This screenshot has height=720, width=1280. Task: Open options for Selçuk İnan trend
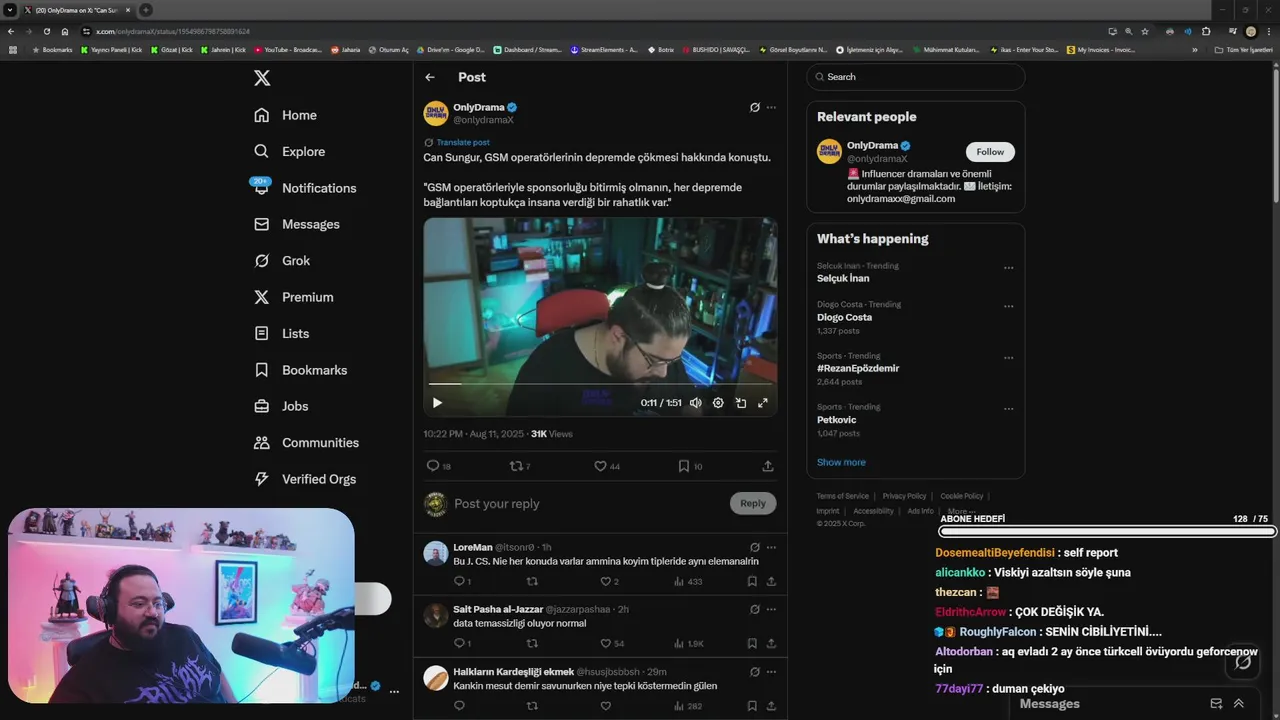point(1008,268)
